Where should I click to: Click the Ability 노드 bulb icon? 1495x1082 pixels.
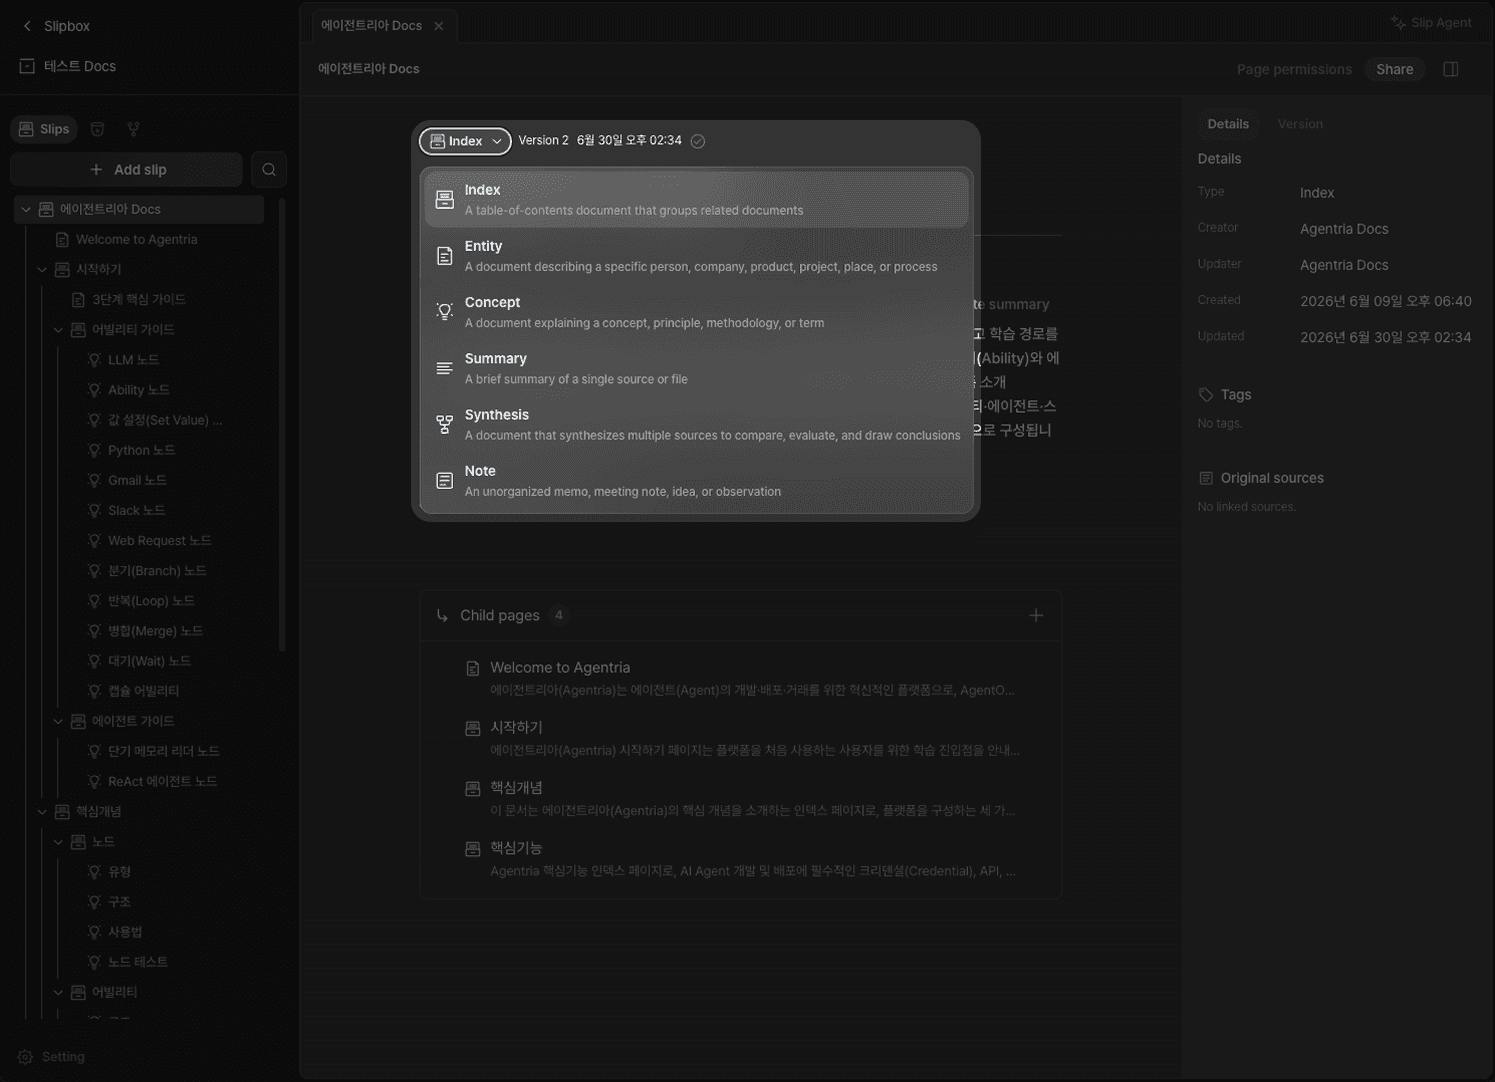click(94, 390)
